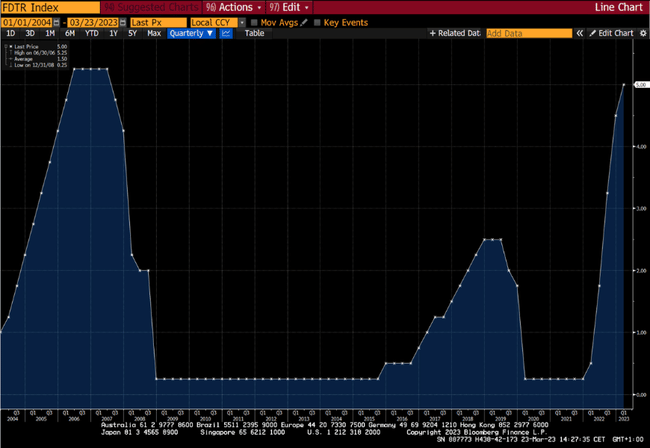Toggle Last Price legend marker

click(9, 46)
